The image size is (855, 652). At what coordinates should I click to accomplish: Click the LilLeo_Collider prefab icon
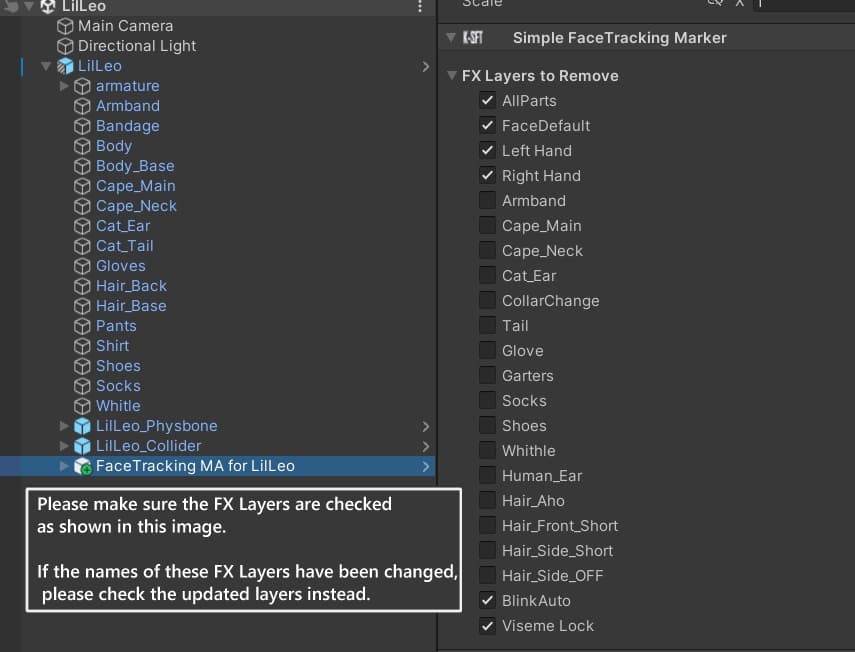83,446
